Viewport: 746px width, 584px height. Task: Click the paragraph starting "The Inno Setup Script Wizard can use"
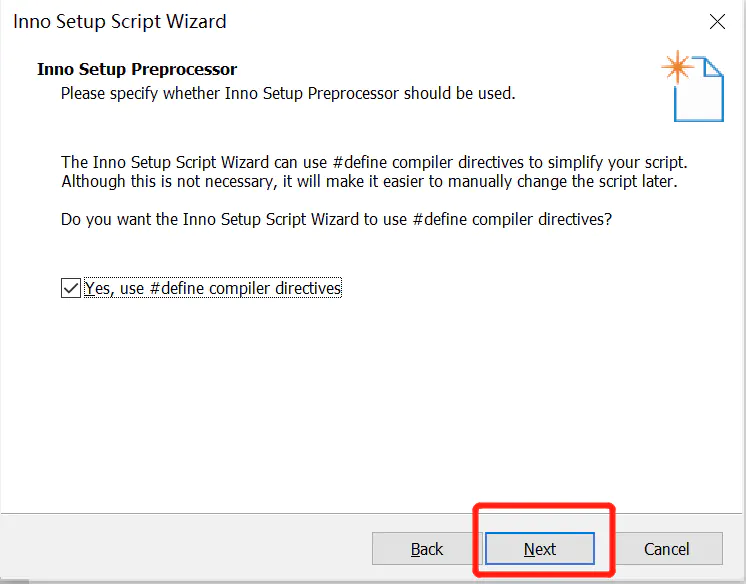[x=374, y=162]
